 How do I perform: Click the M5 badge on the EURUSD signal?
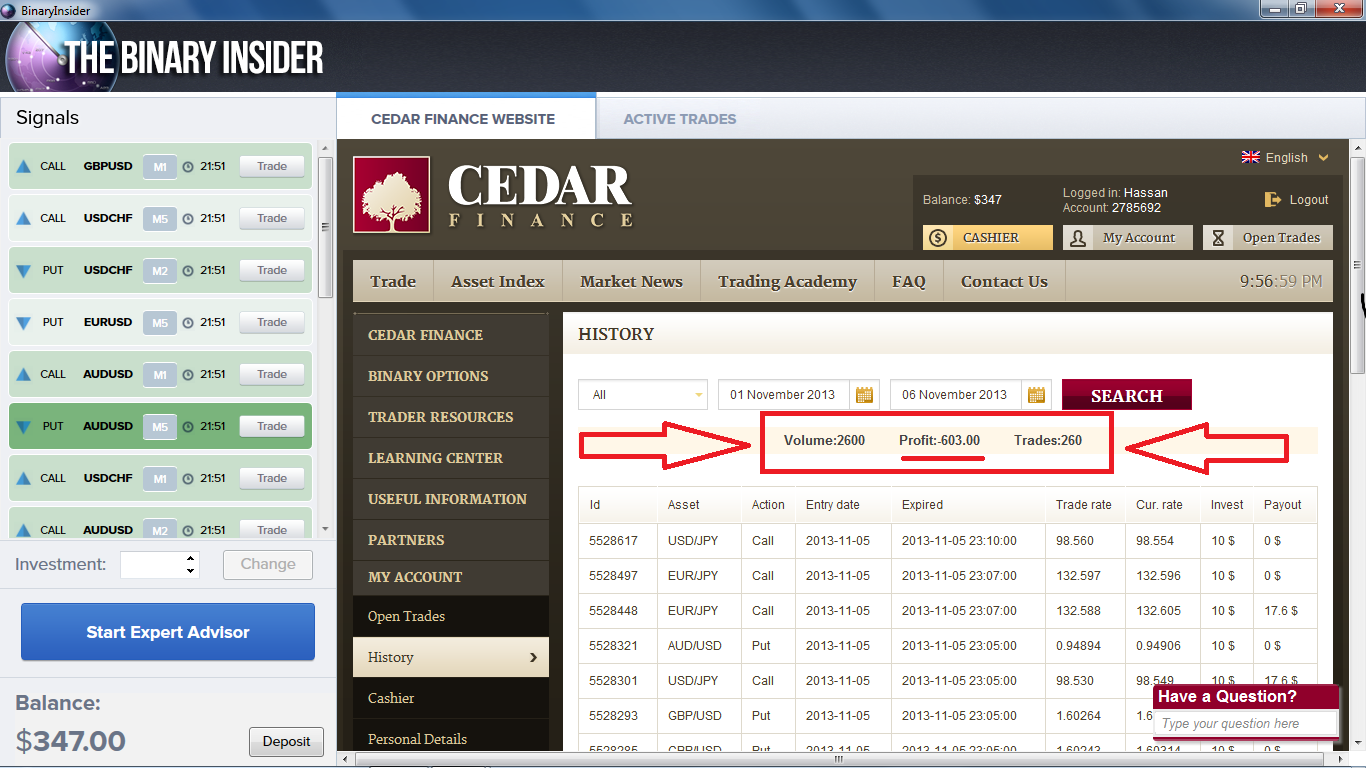pyautogui.click(x=160, y=322)
